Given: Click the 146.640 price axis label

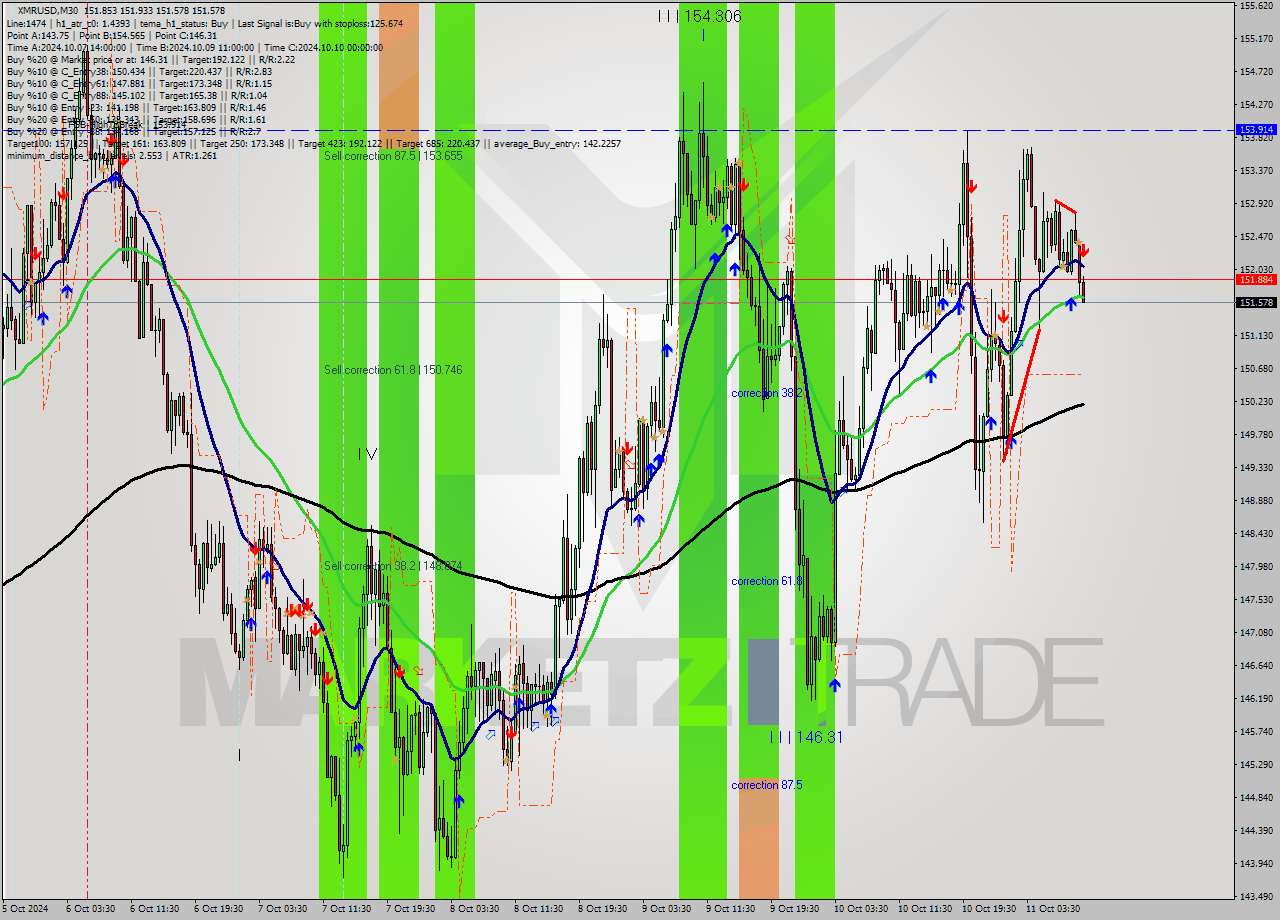Looking at the screenshot, I should click(x=1255, y=666).
